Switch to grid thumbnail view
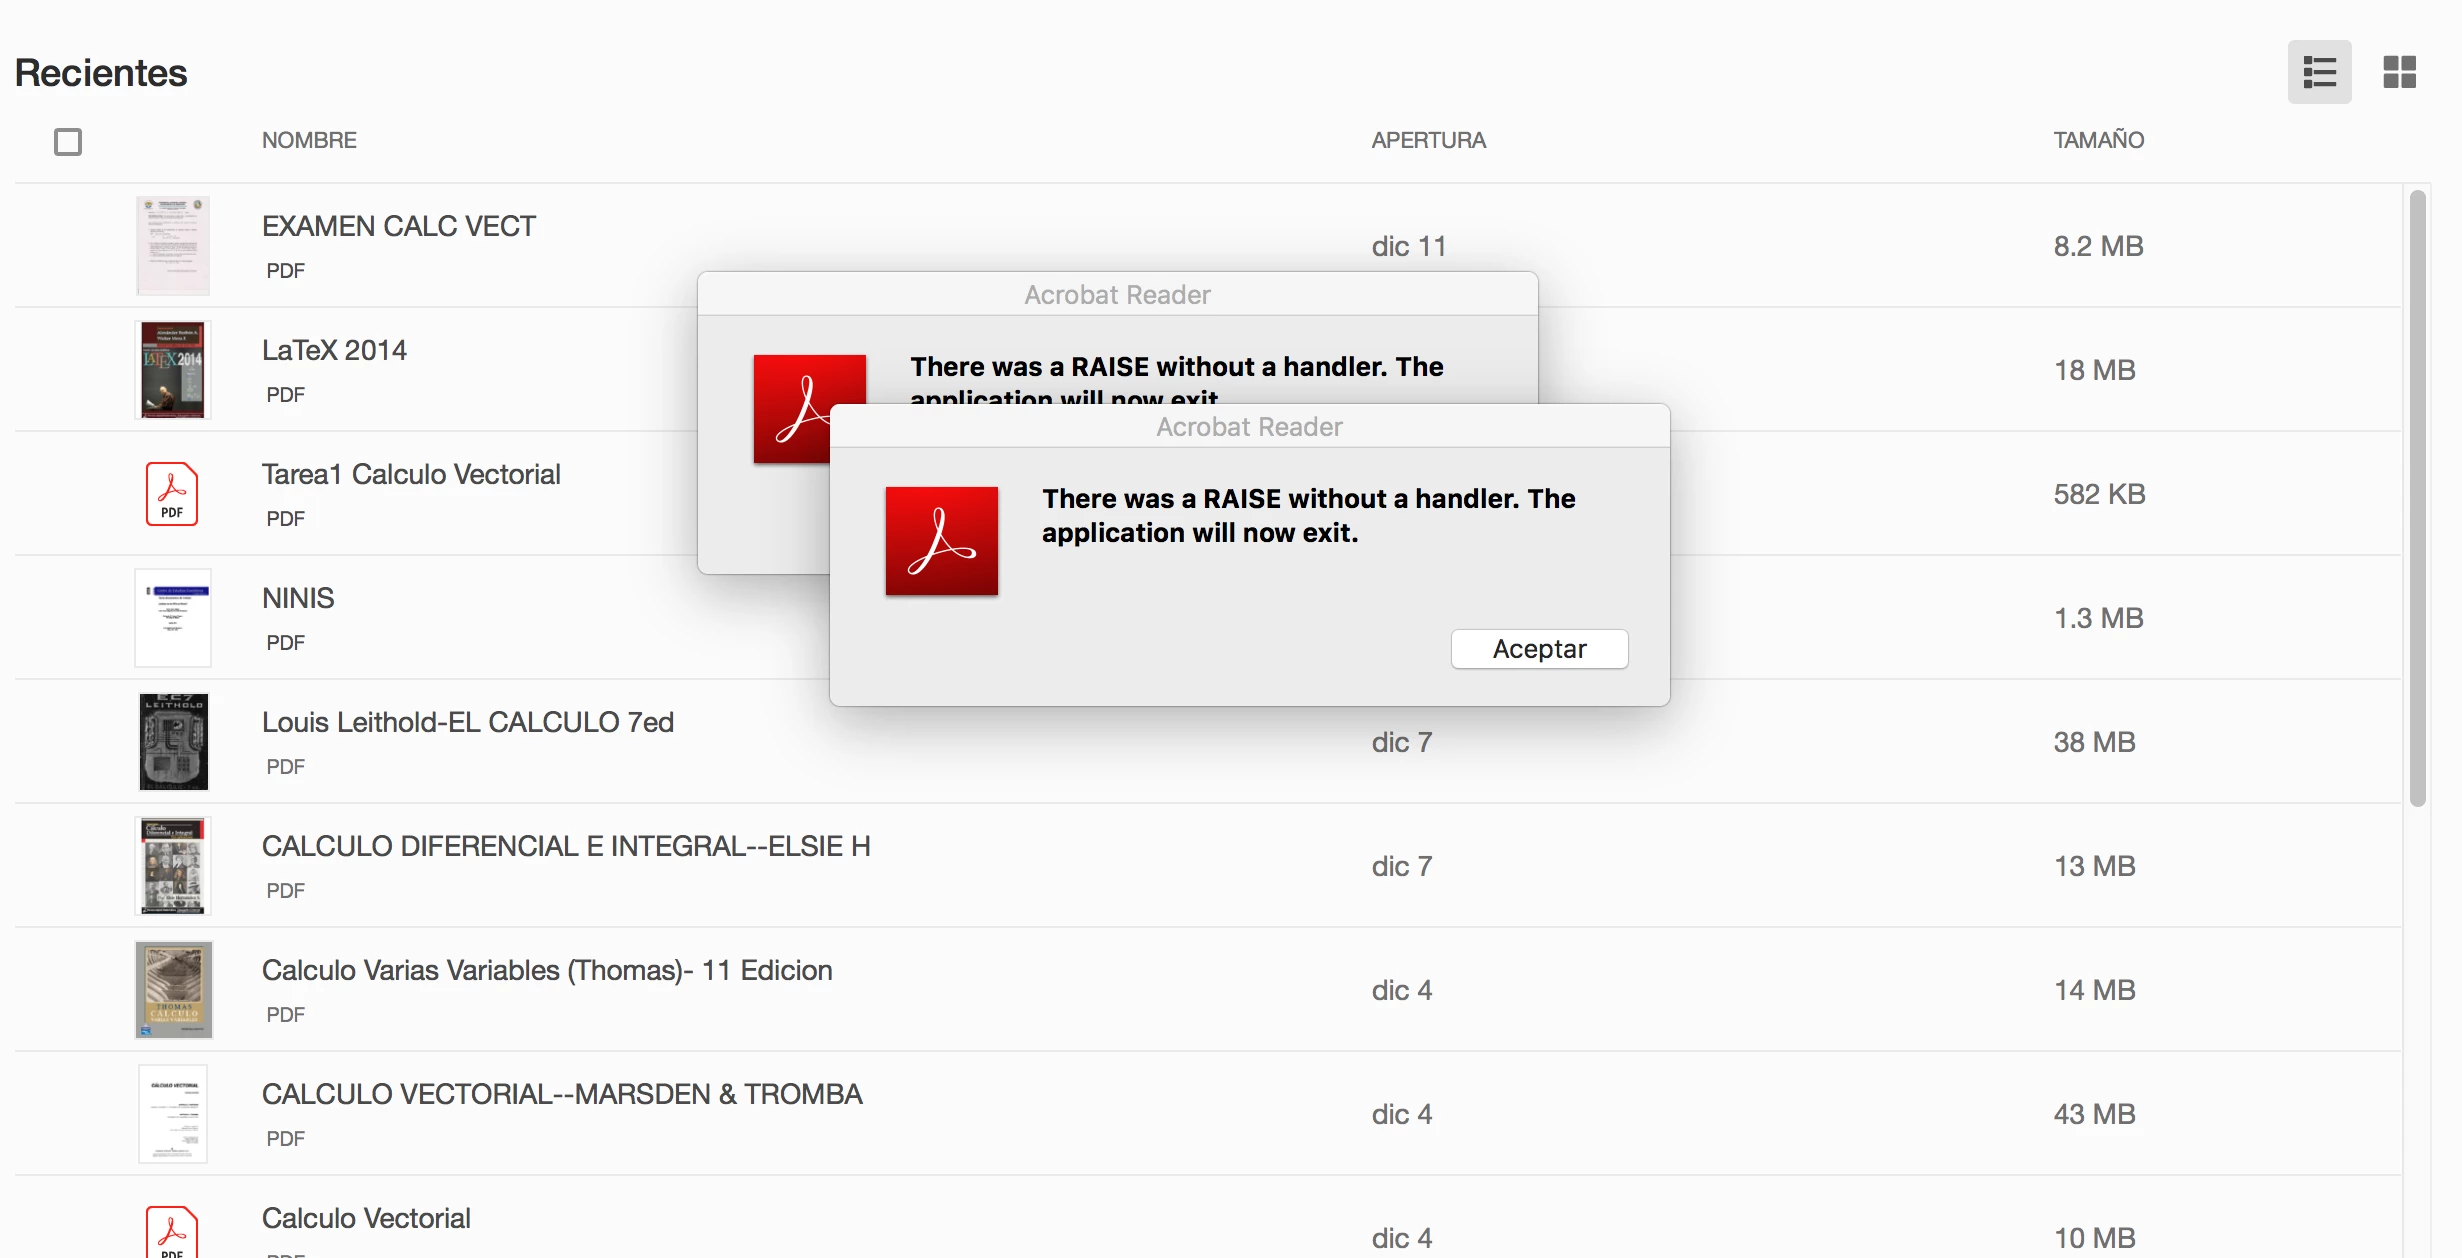The height and width of the screenshot is (1258, 2462). tap(2399, 72)
